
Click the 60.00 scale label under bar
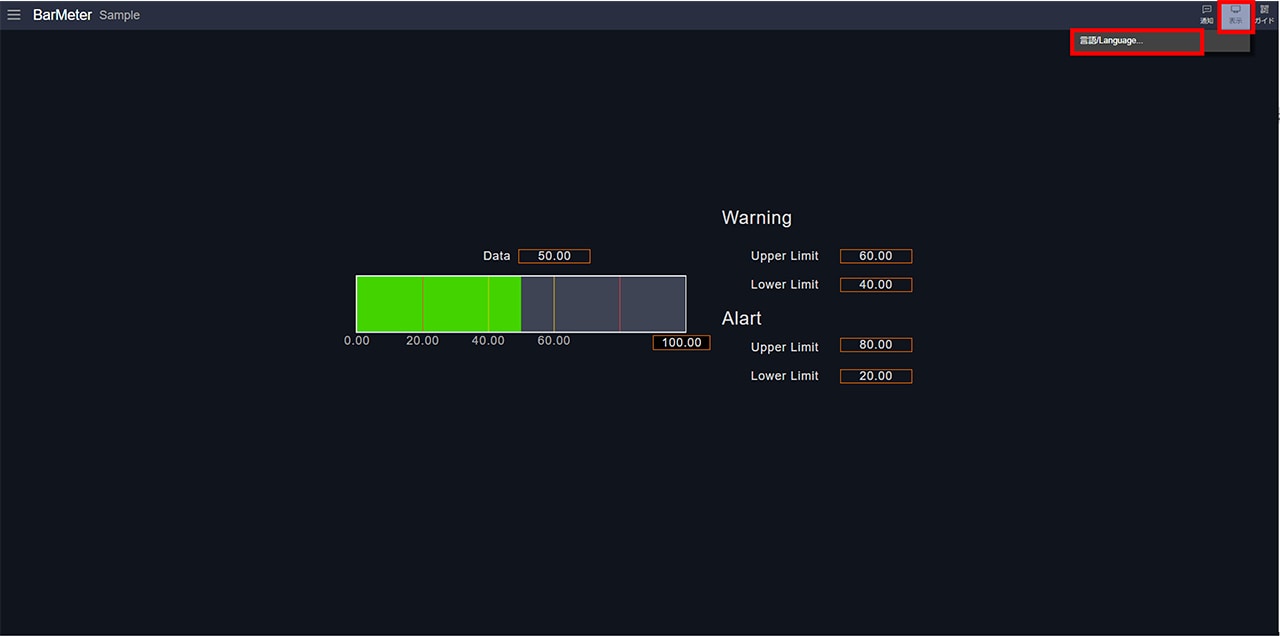553,341
